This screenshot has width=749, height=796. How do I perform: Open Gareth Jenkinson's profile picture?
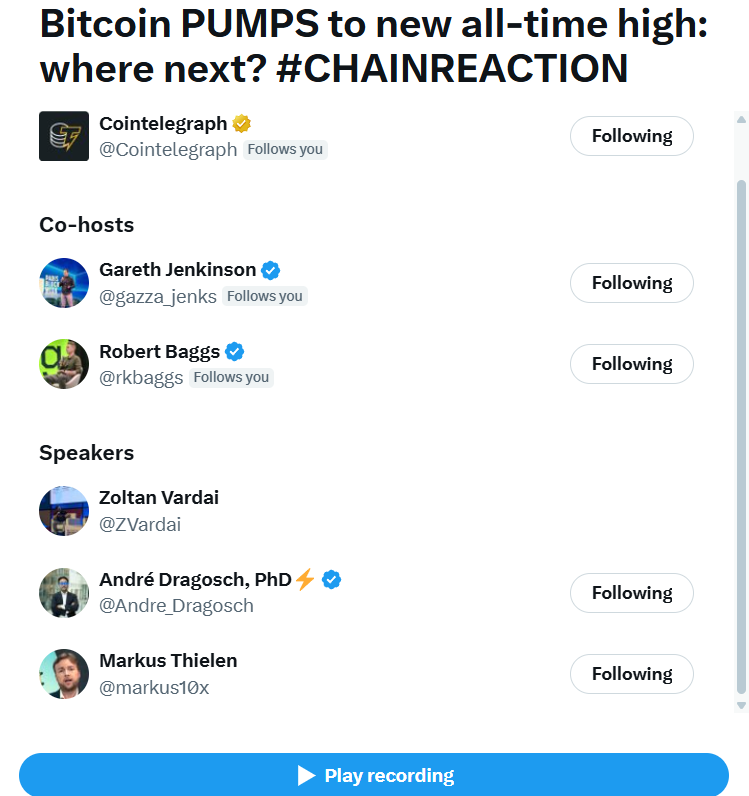pyautogui.click(x=64, y=283)
